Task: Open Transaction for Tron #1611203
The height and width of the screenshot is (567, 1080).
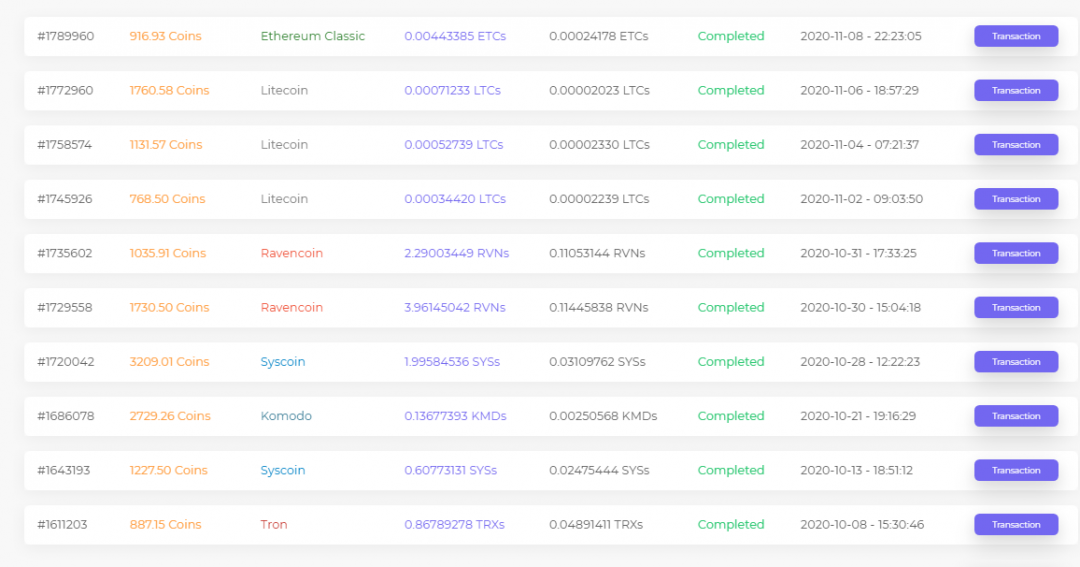Action: [x=1016, y=525]
